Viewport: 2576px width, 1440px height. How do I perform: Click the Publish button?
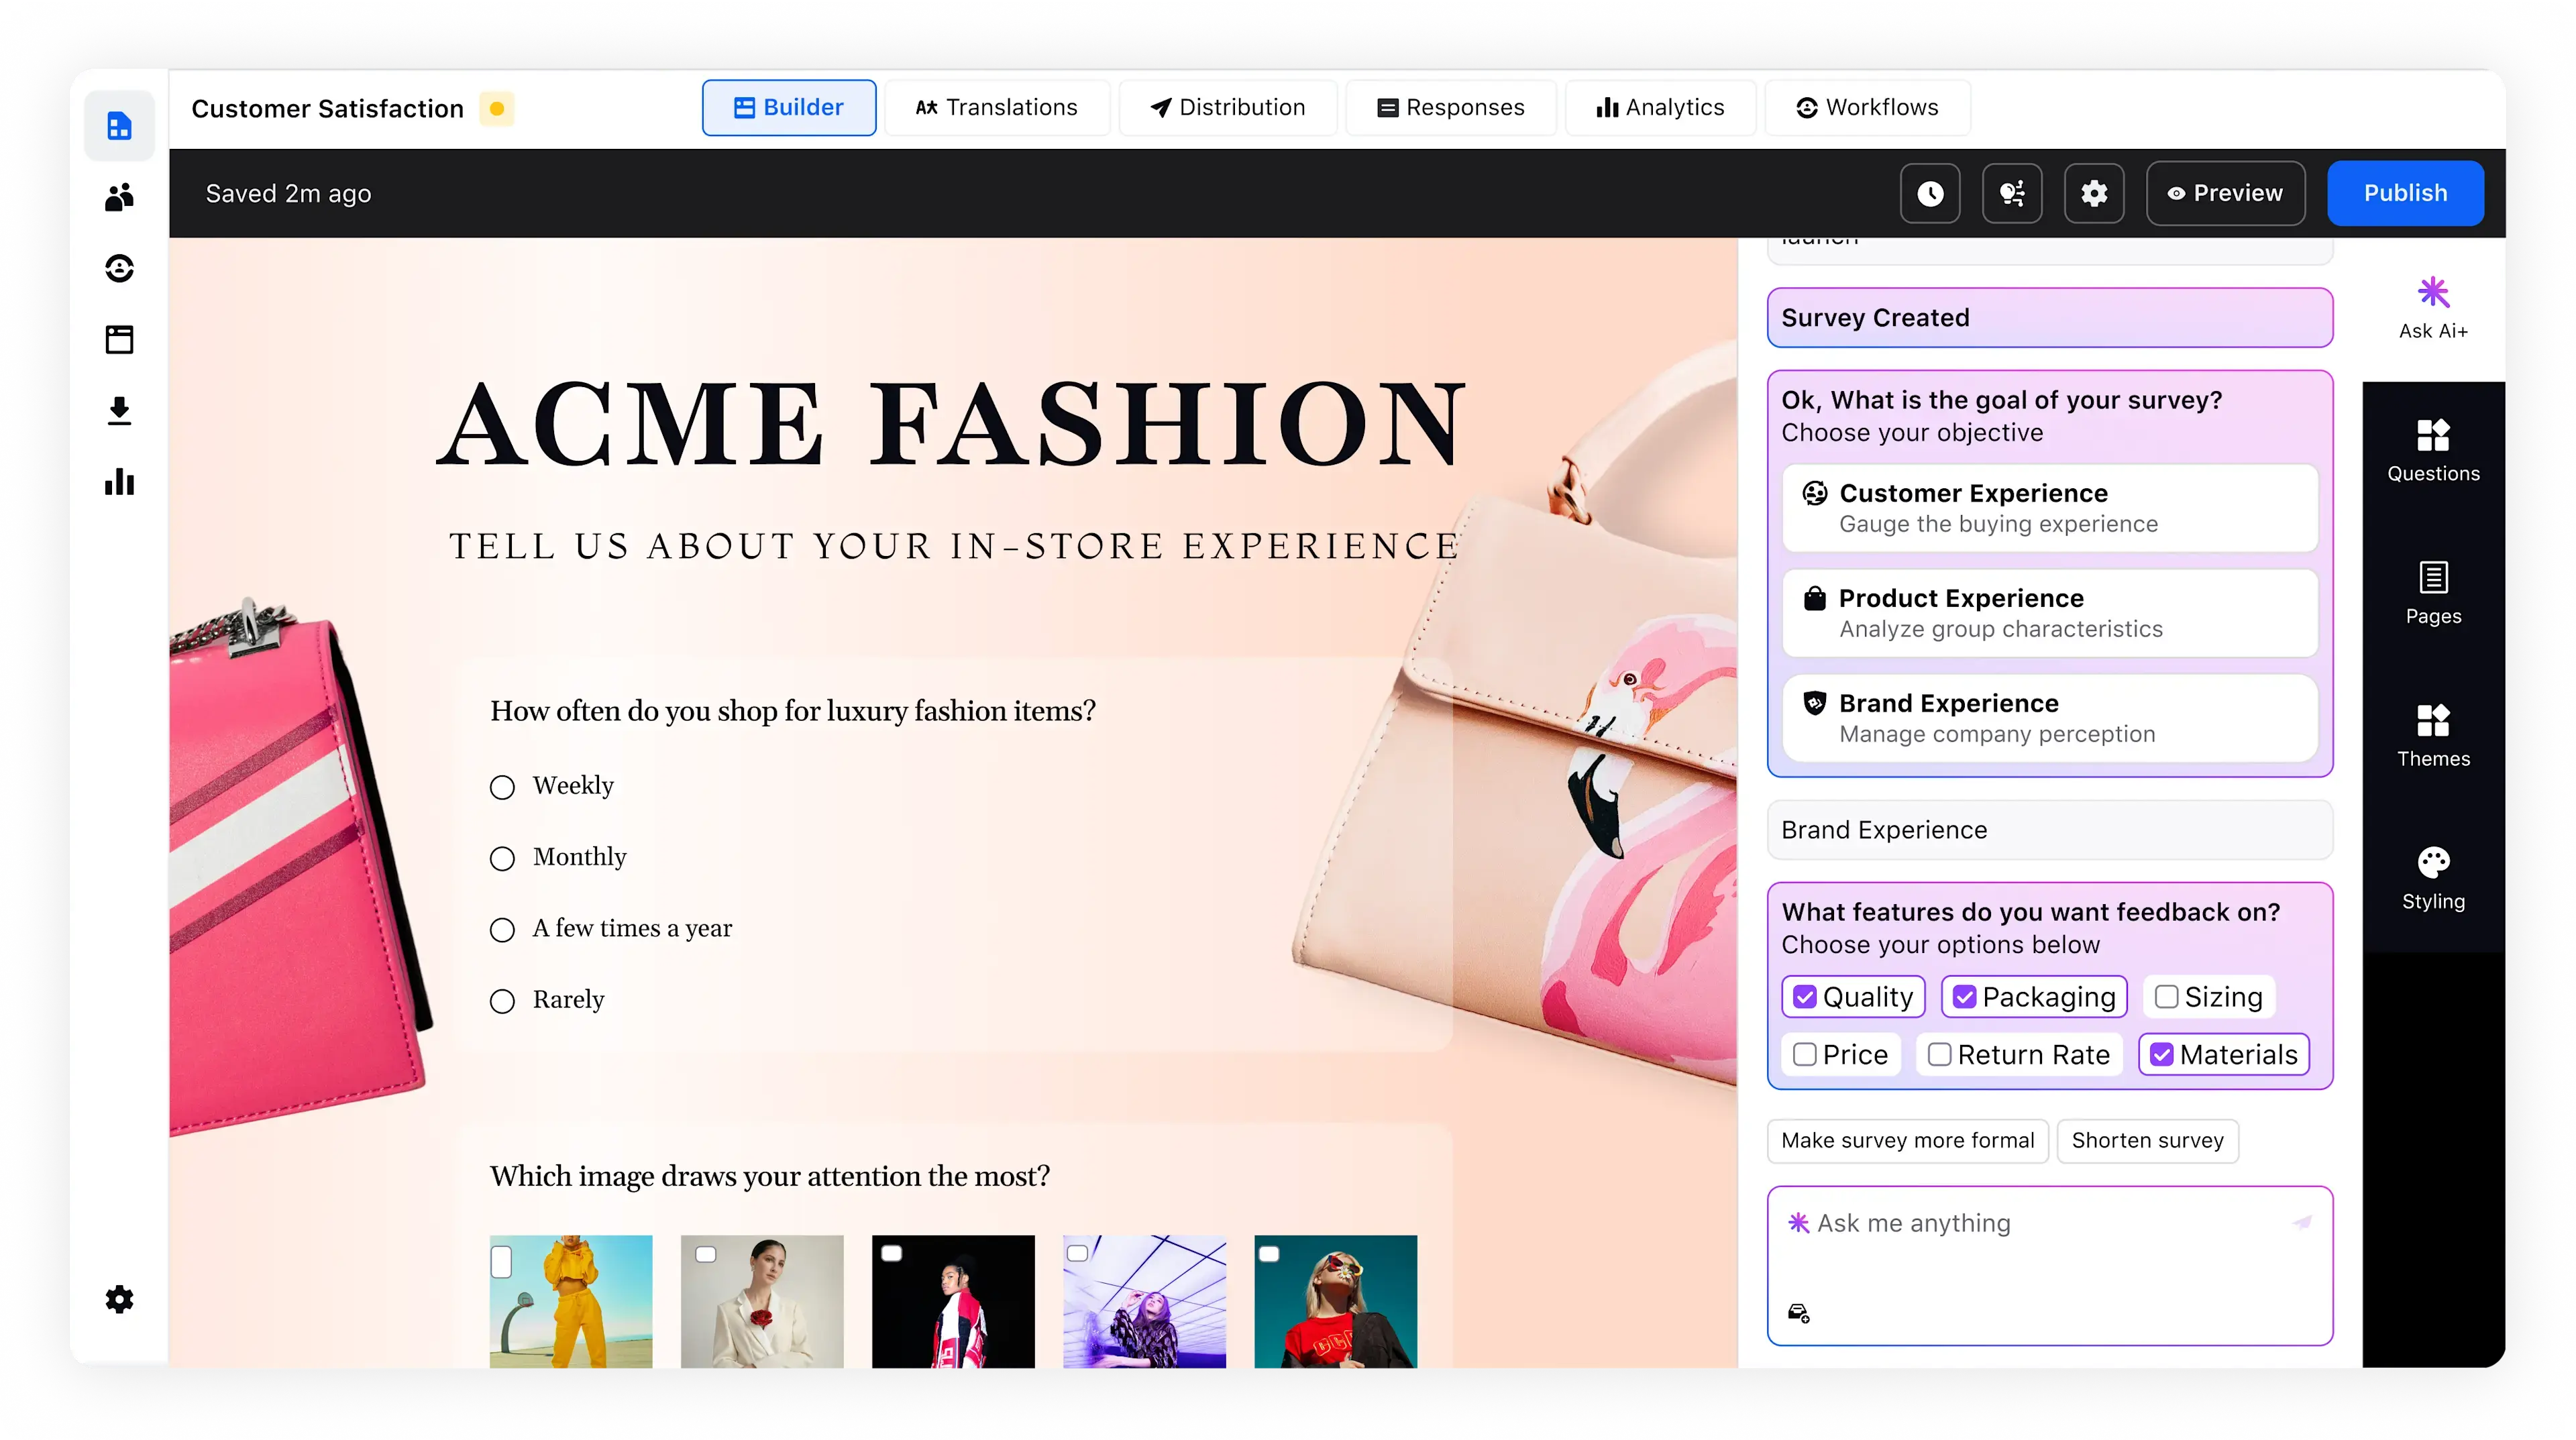coord(2404,193)
